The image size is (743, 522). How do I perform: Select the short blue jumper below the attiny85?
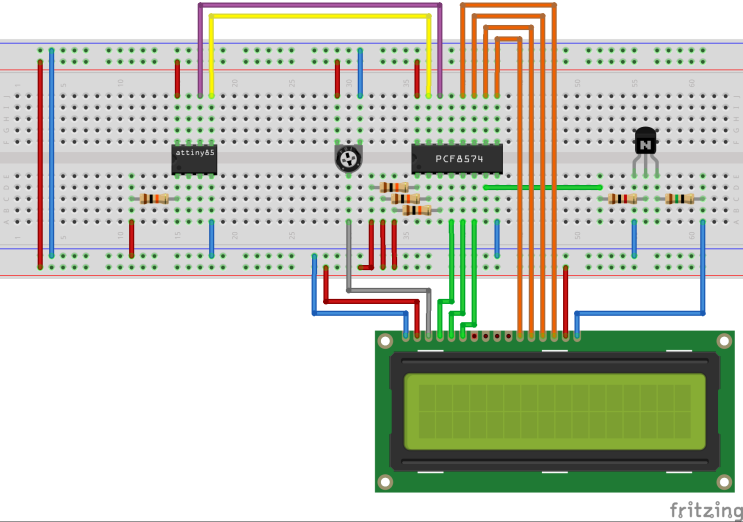(211, 239)
